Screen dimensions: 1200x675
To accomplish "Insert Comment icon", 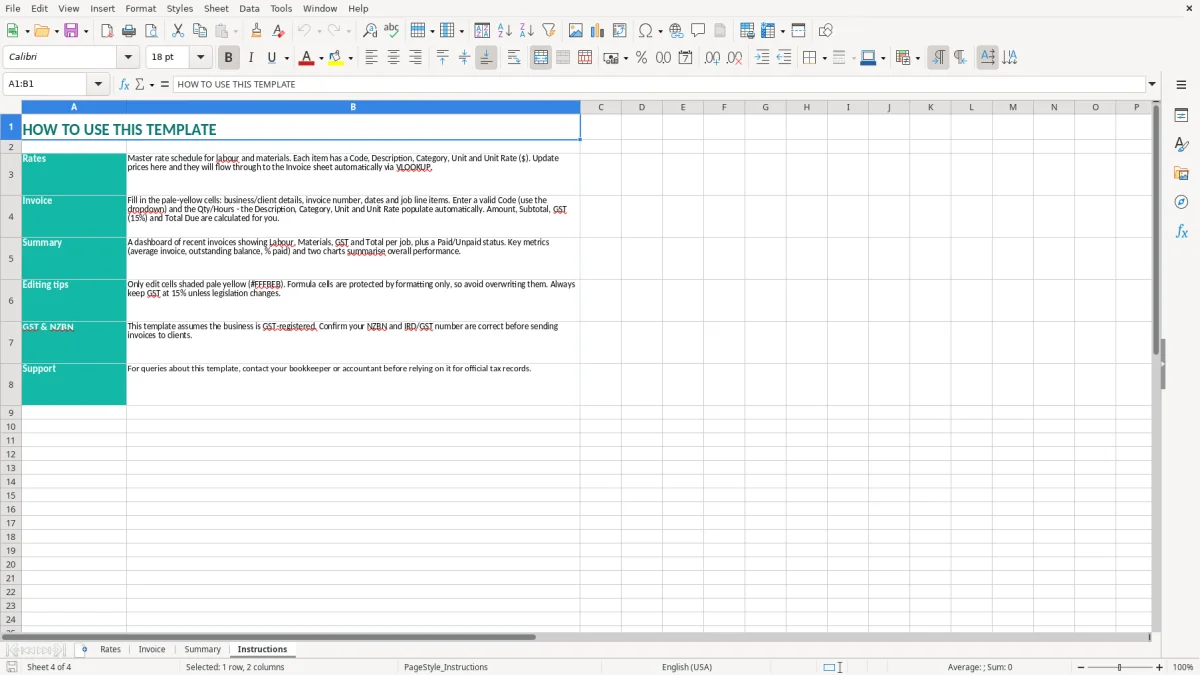I will tap(698, 31).
